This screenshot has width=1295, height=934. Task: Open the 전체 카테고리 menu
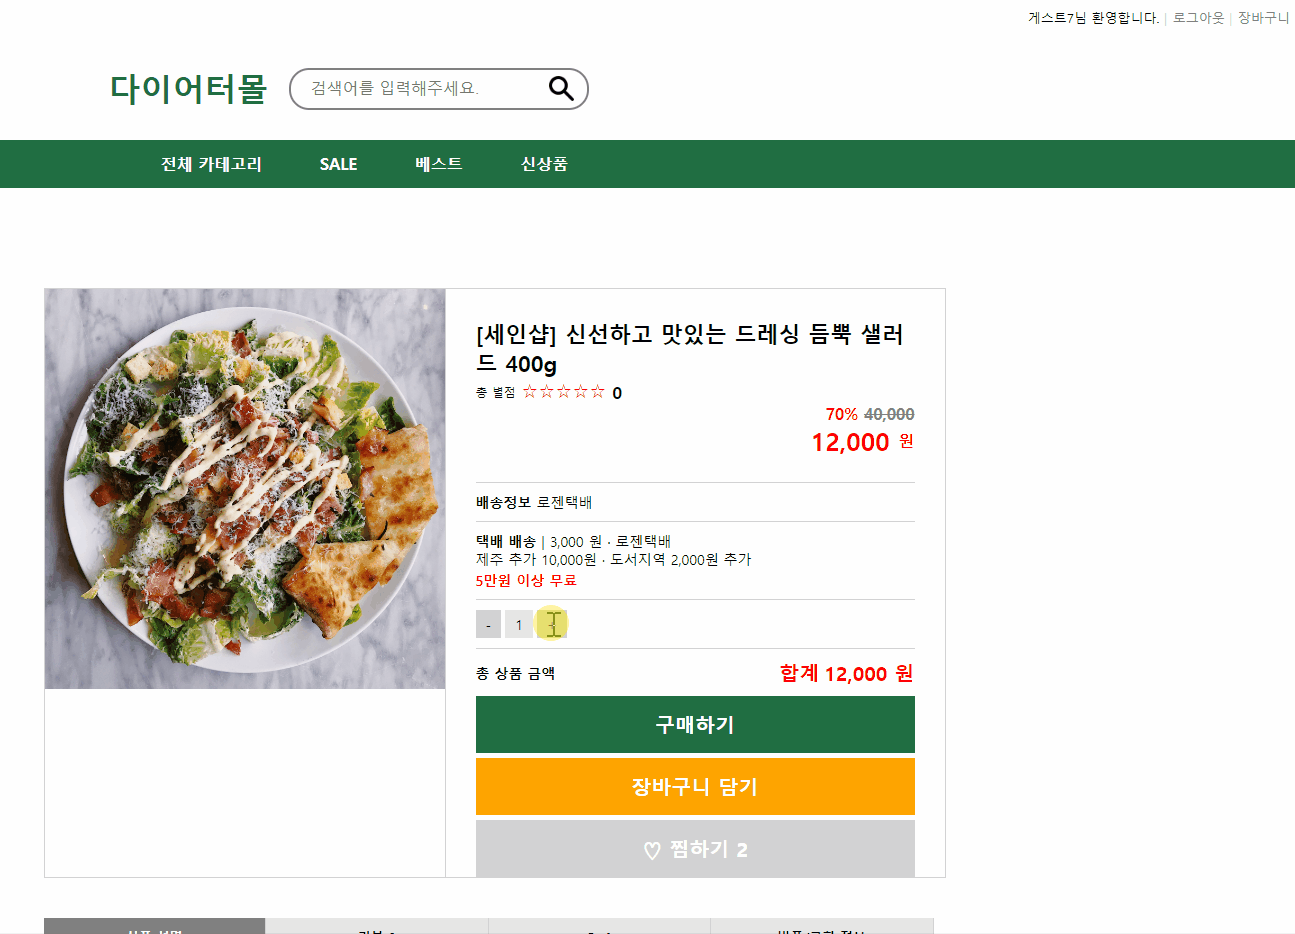tap(211, 164)
